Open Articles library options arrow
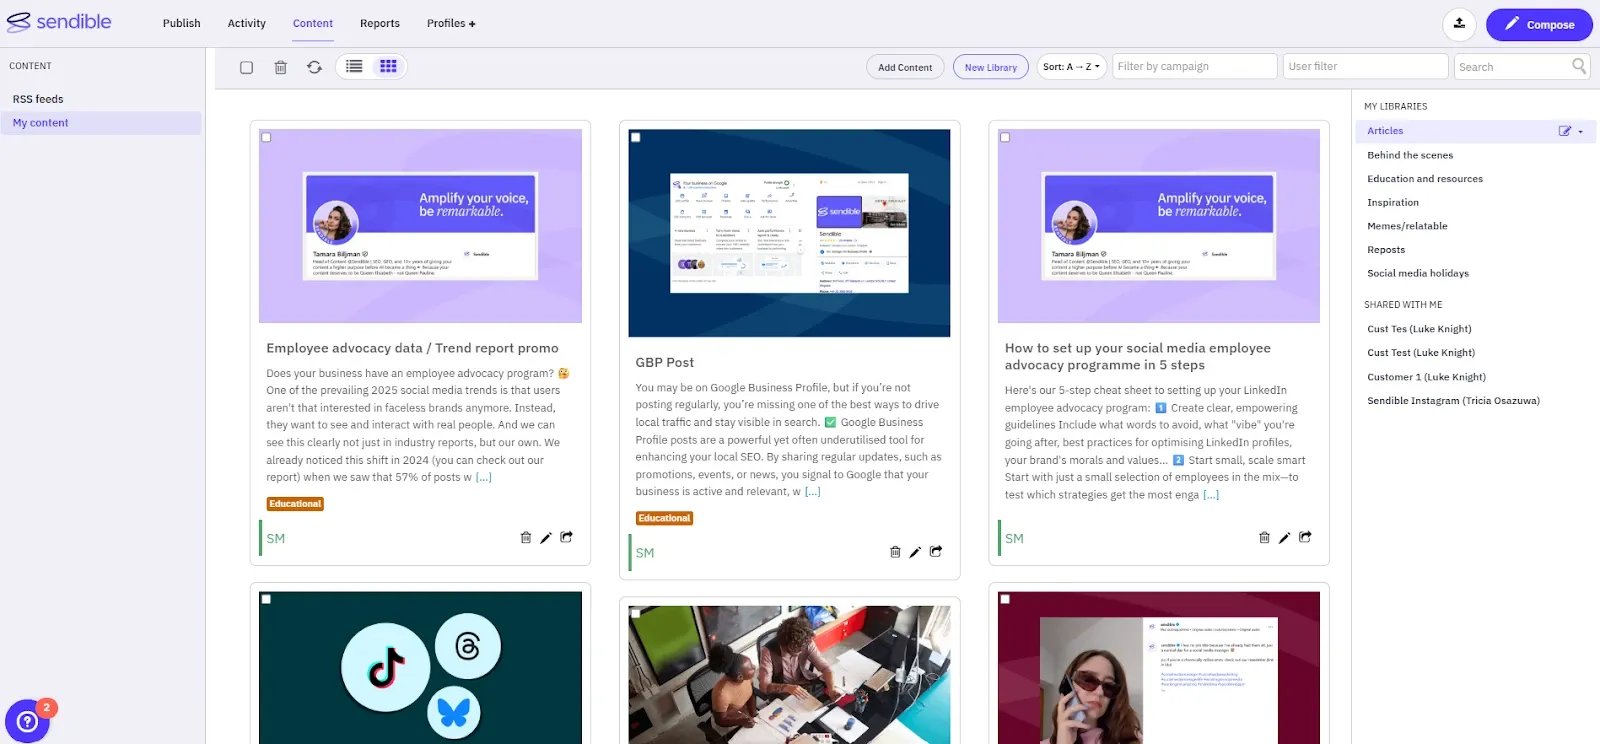Viewport: 1600px width, 744px height. 1581,131
